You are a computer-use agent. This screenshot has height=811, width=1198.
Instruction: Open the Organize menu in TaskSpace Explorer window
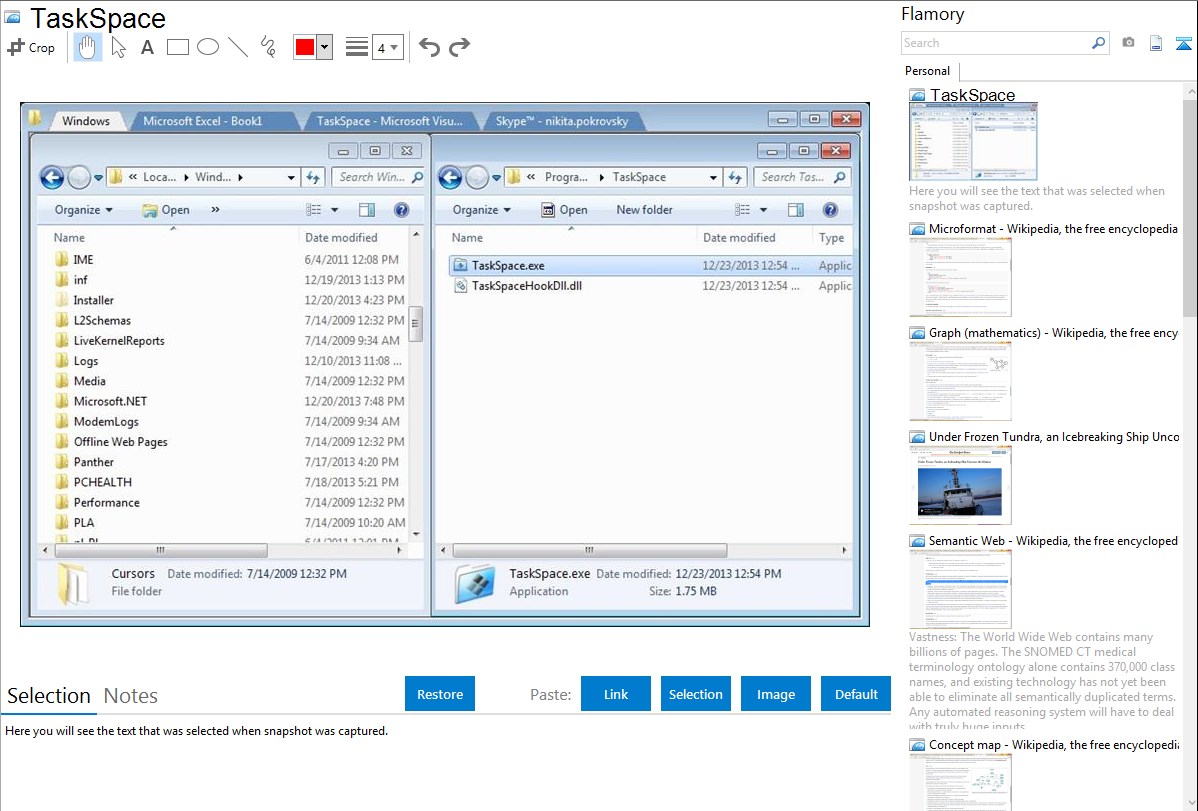(481, 209)
